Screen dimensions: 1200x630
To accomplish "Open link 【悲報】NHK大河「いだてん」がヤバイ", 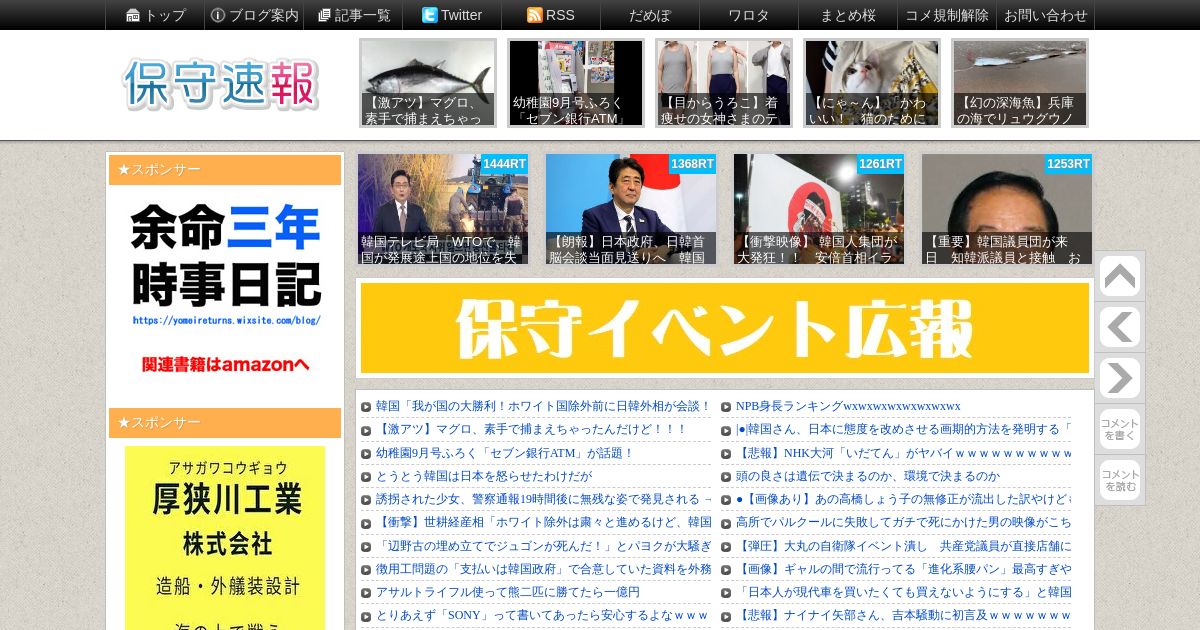I will [903, 453].
